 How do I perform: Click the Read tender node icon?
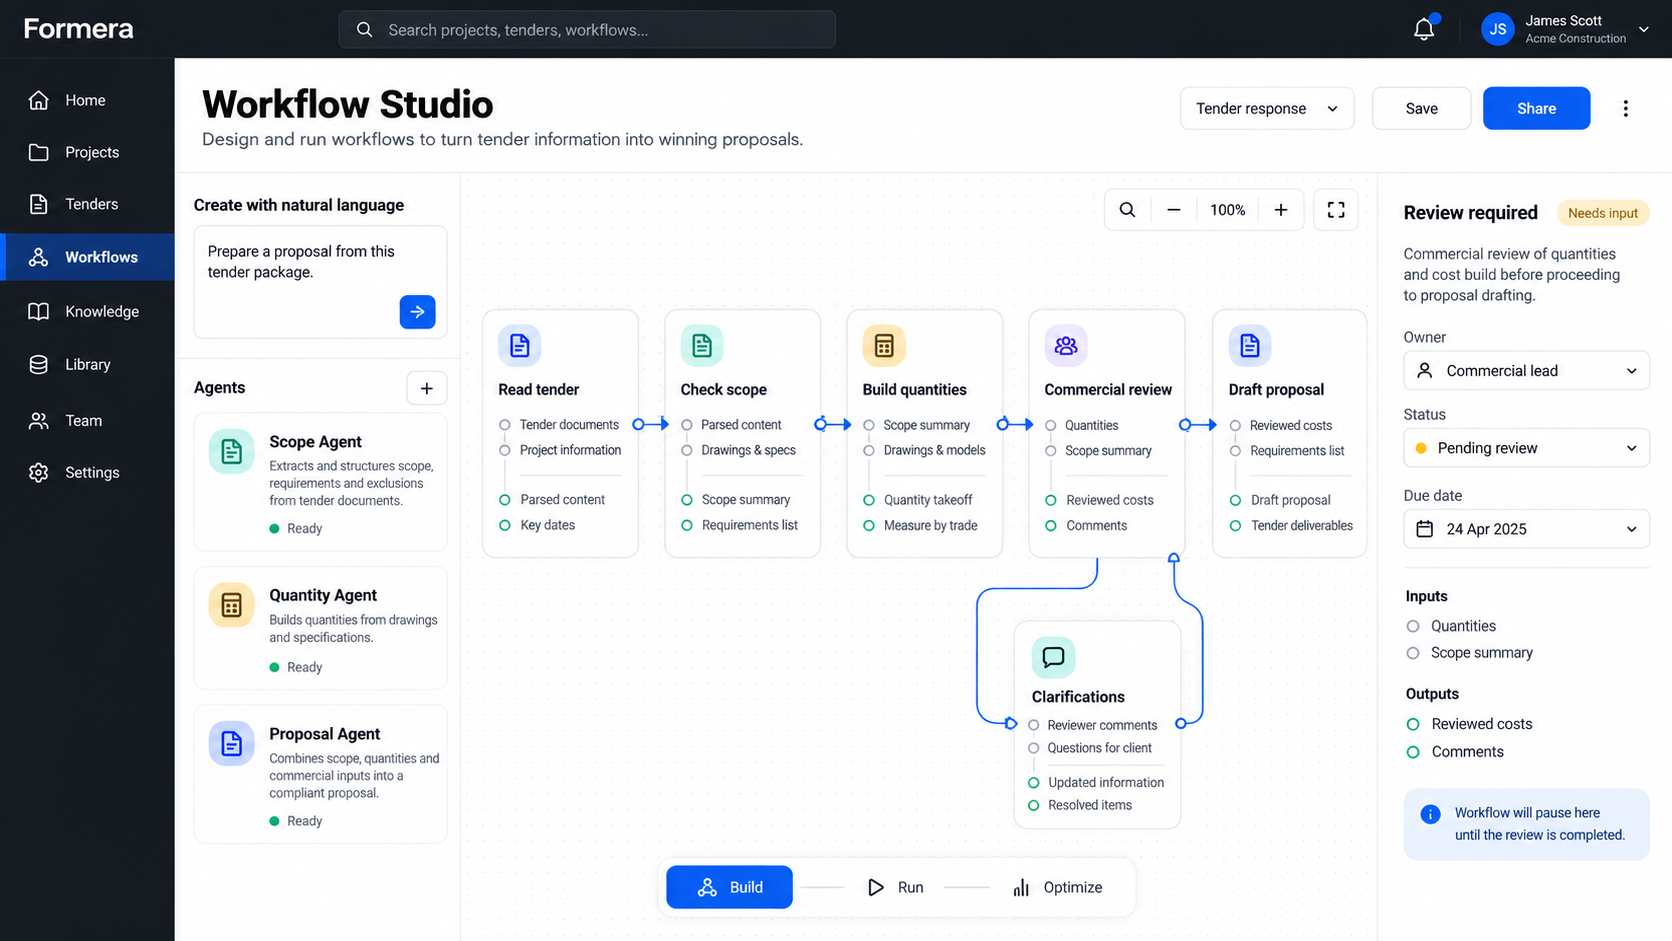(x=520, y=345)
